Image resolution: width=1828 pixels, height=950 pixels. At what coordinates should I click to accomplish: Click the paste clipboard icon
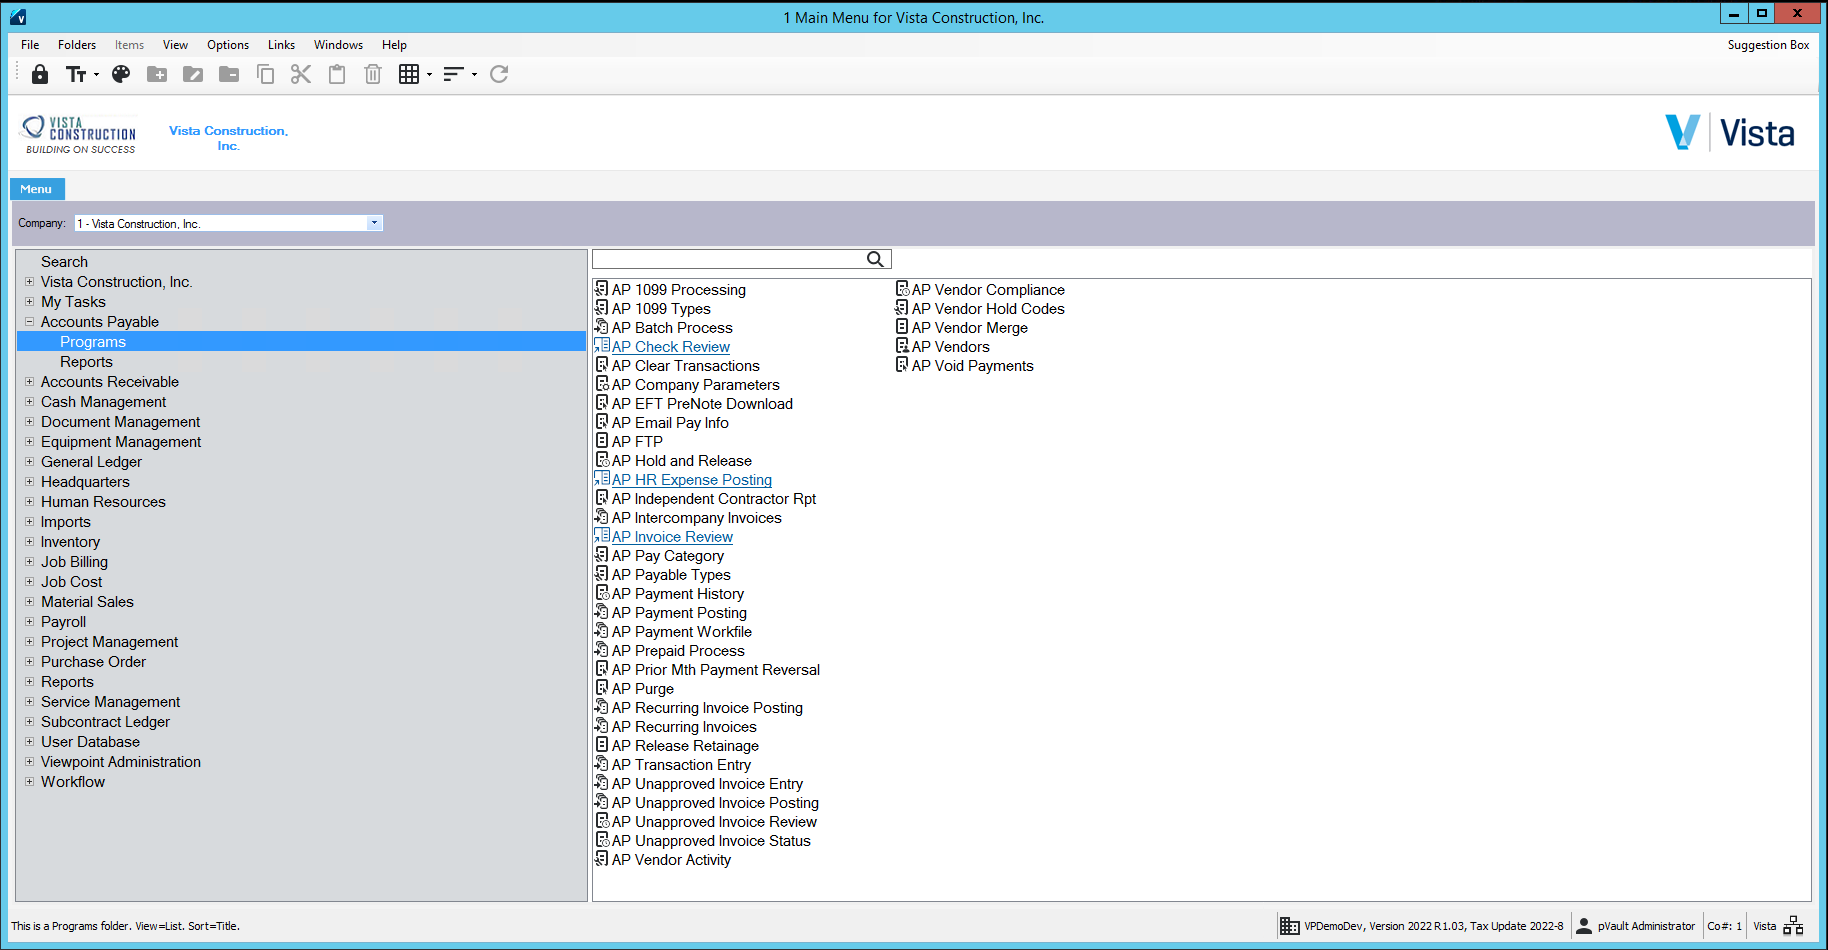[x=337, y=74]
